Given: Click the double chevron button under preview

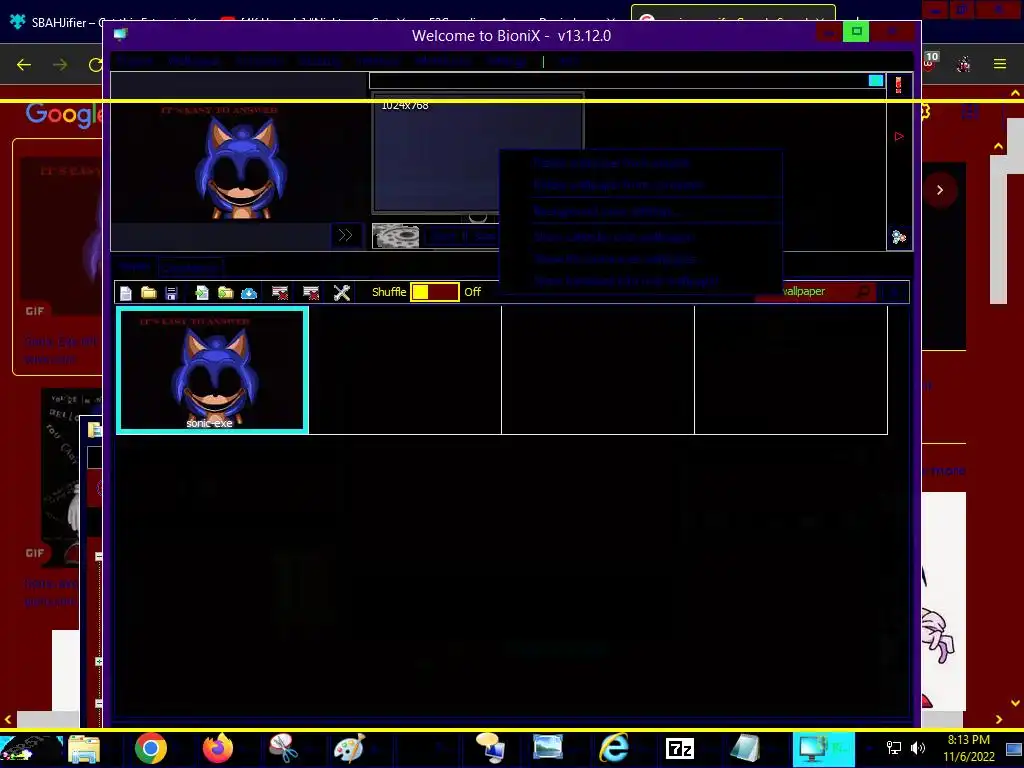Looking at the screenshot, I should [345, 235].
